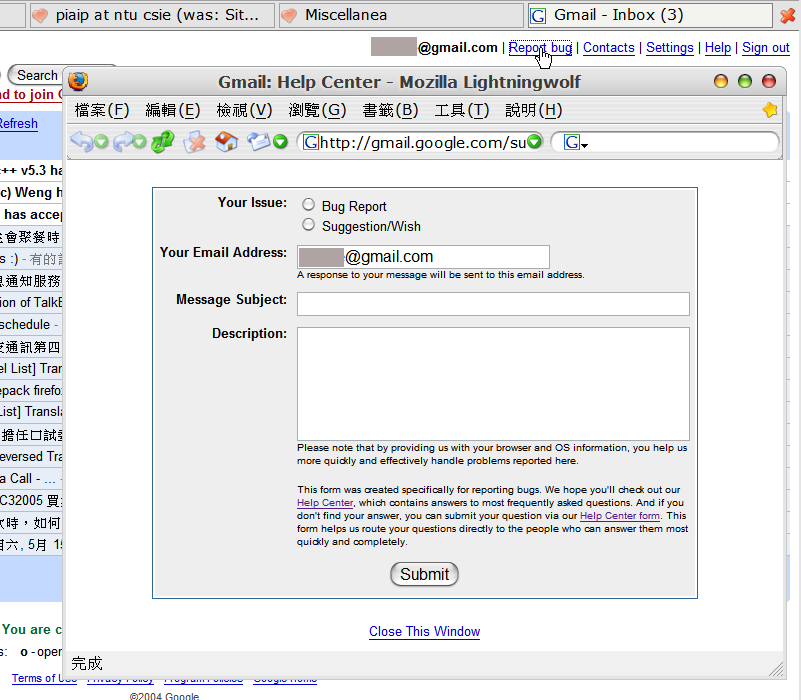Reload the page with the green arrows icon

pyautogui.click(x=163, y=142)
